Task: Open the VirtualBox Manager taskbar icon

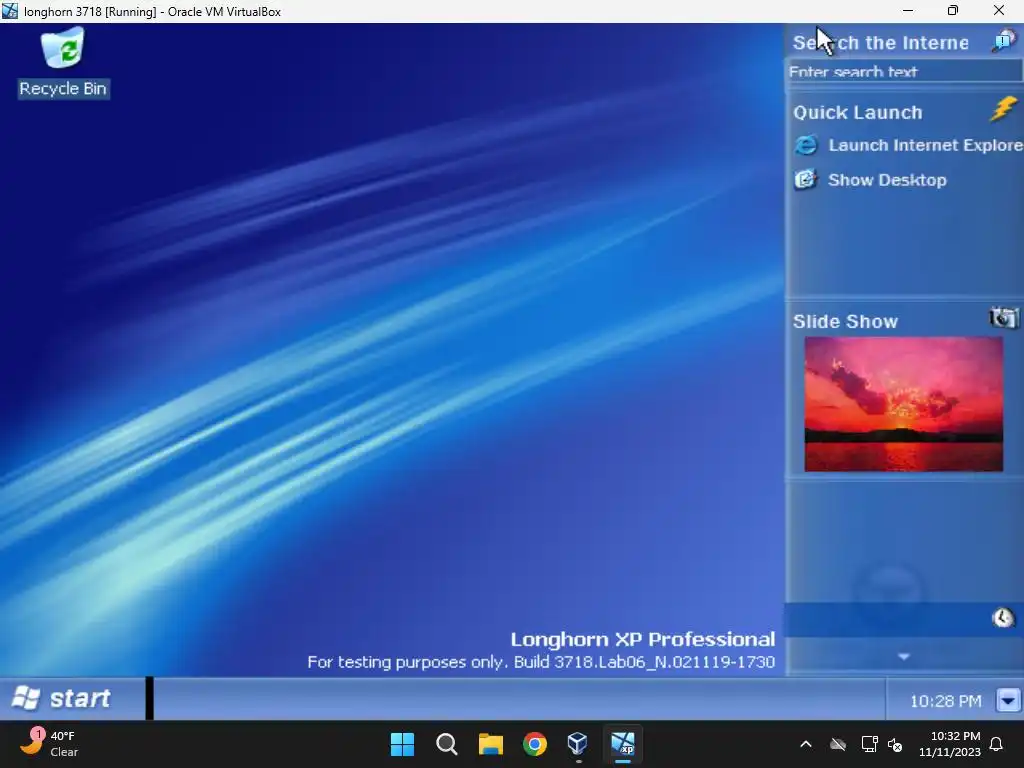Action: click(579, 744)
